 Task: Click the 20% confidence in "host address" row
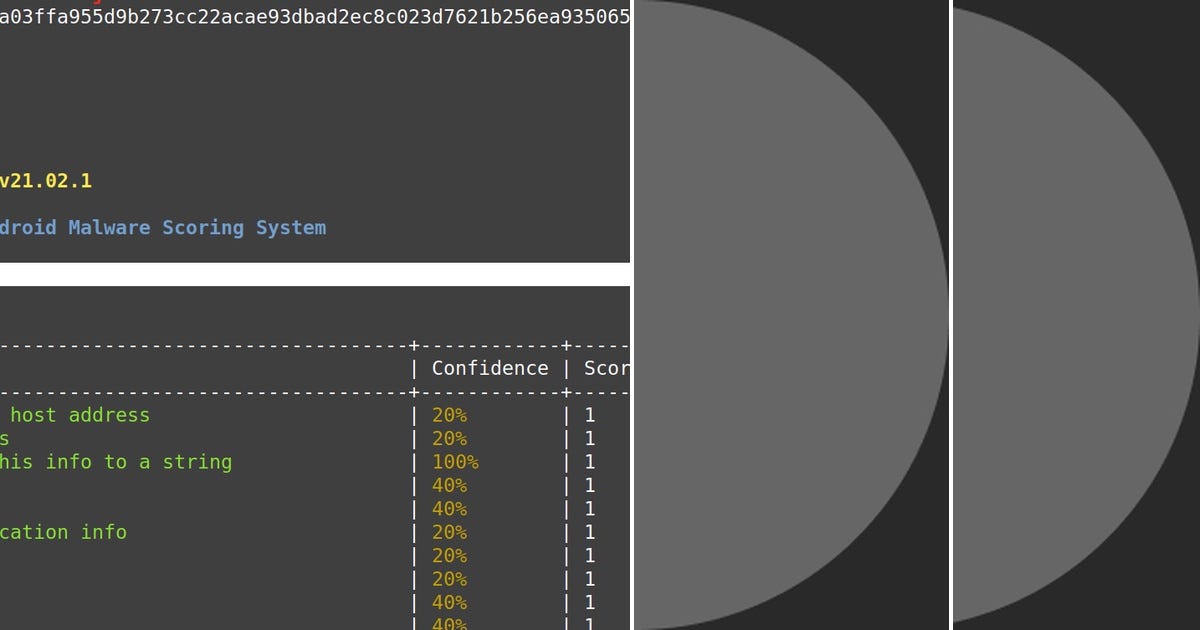[449, 415]
